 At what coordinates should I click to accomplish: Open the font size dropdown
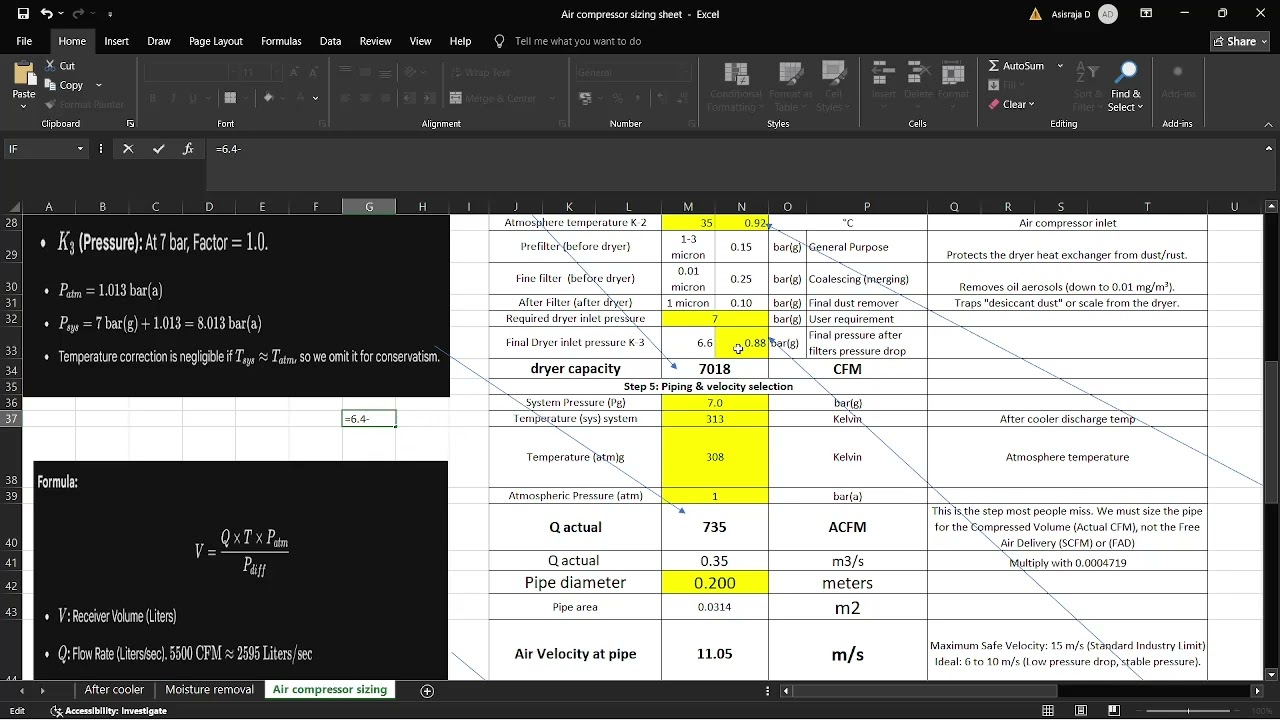(276, 73)
